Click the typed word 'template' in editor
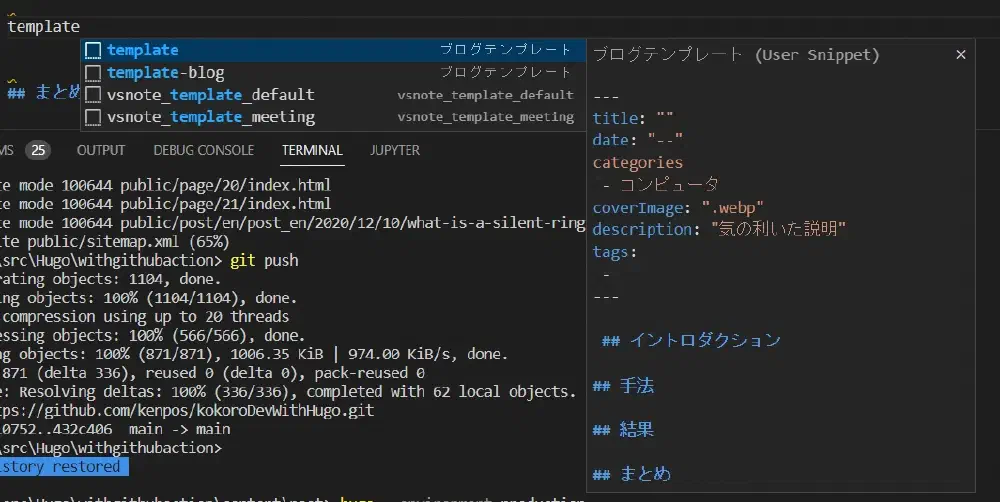Image resolution: width=1000 pixels, height=502 pixels. pyautogui.click(x=44, y=27)
